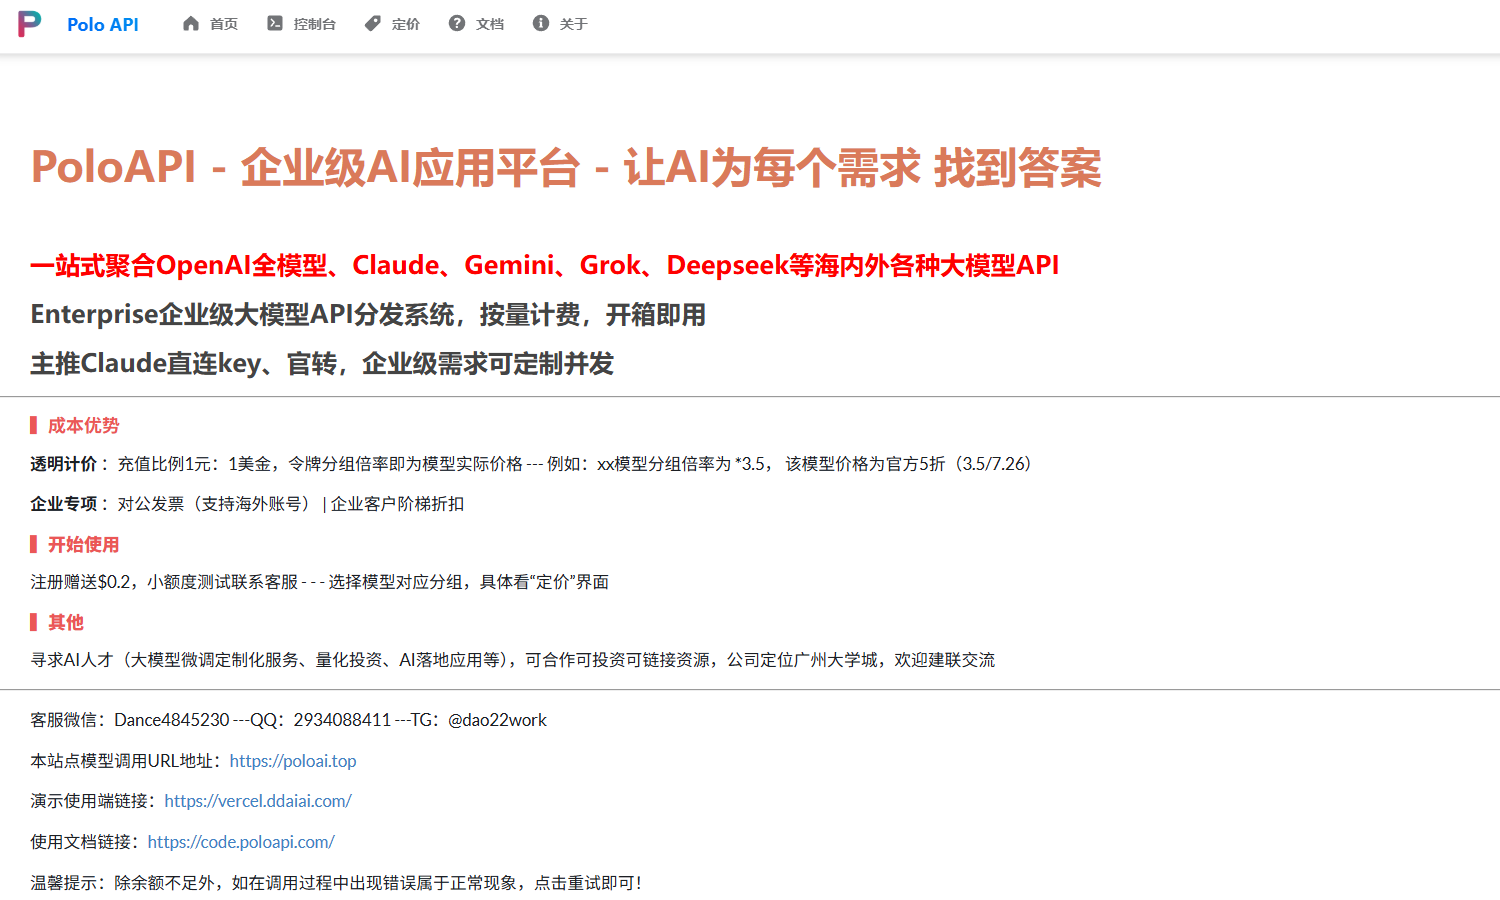1500x900 pixels.
Task: Click the question mark icon beside 文档
Action: [x=457, y=23]
